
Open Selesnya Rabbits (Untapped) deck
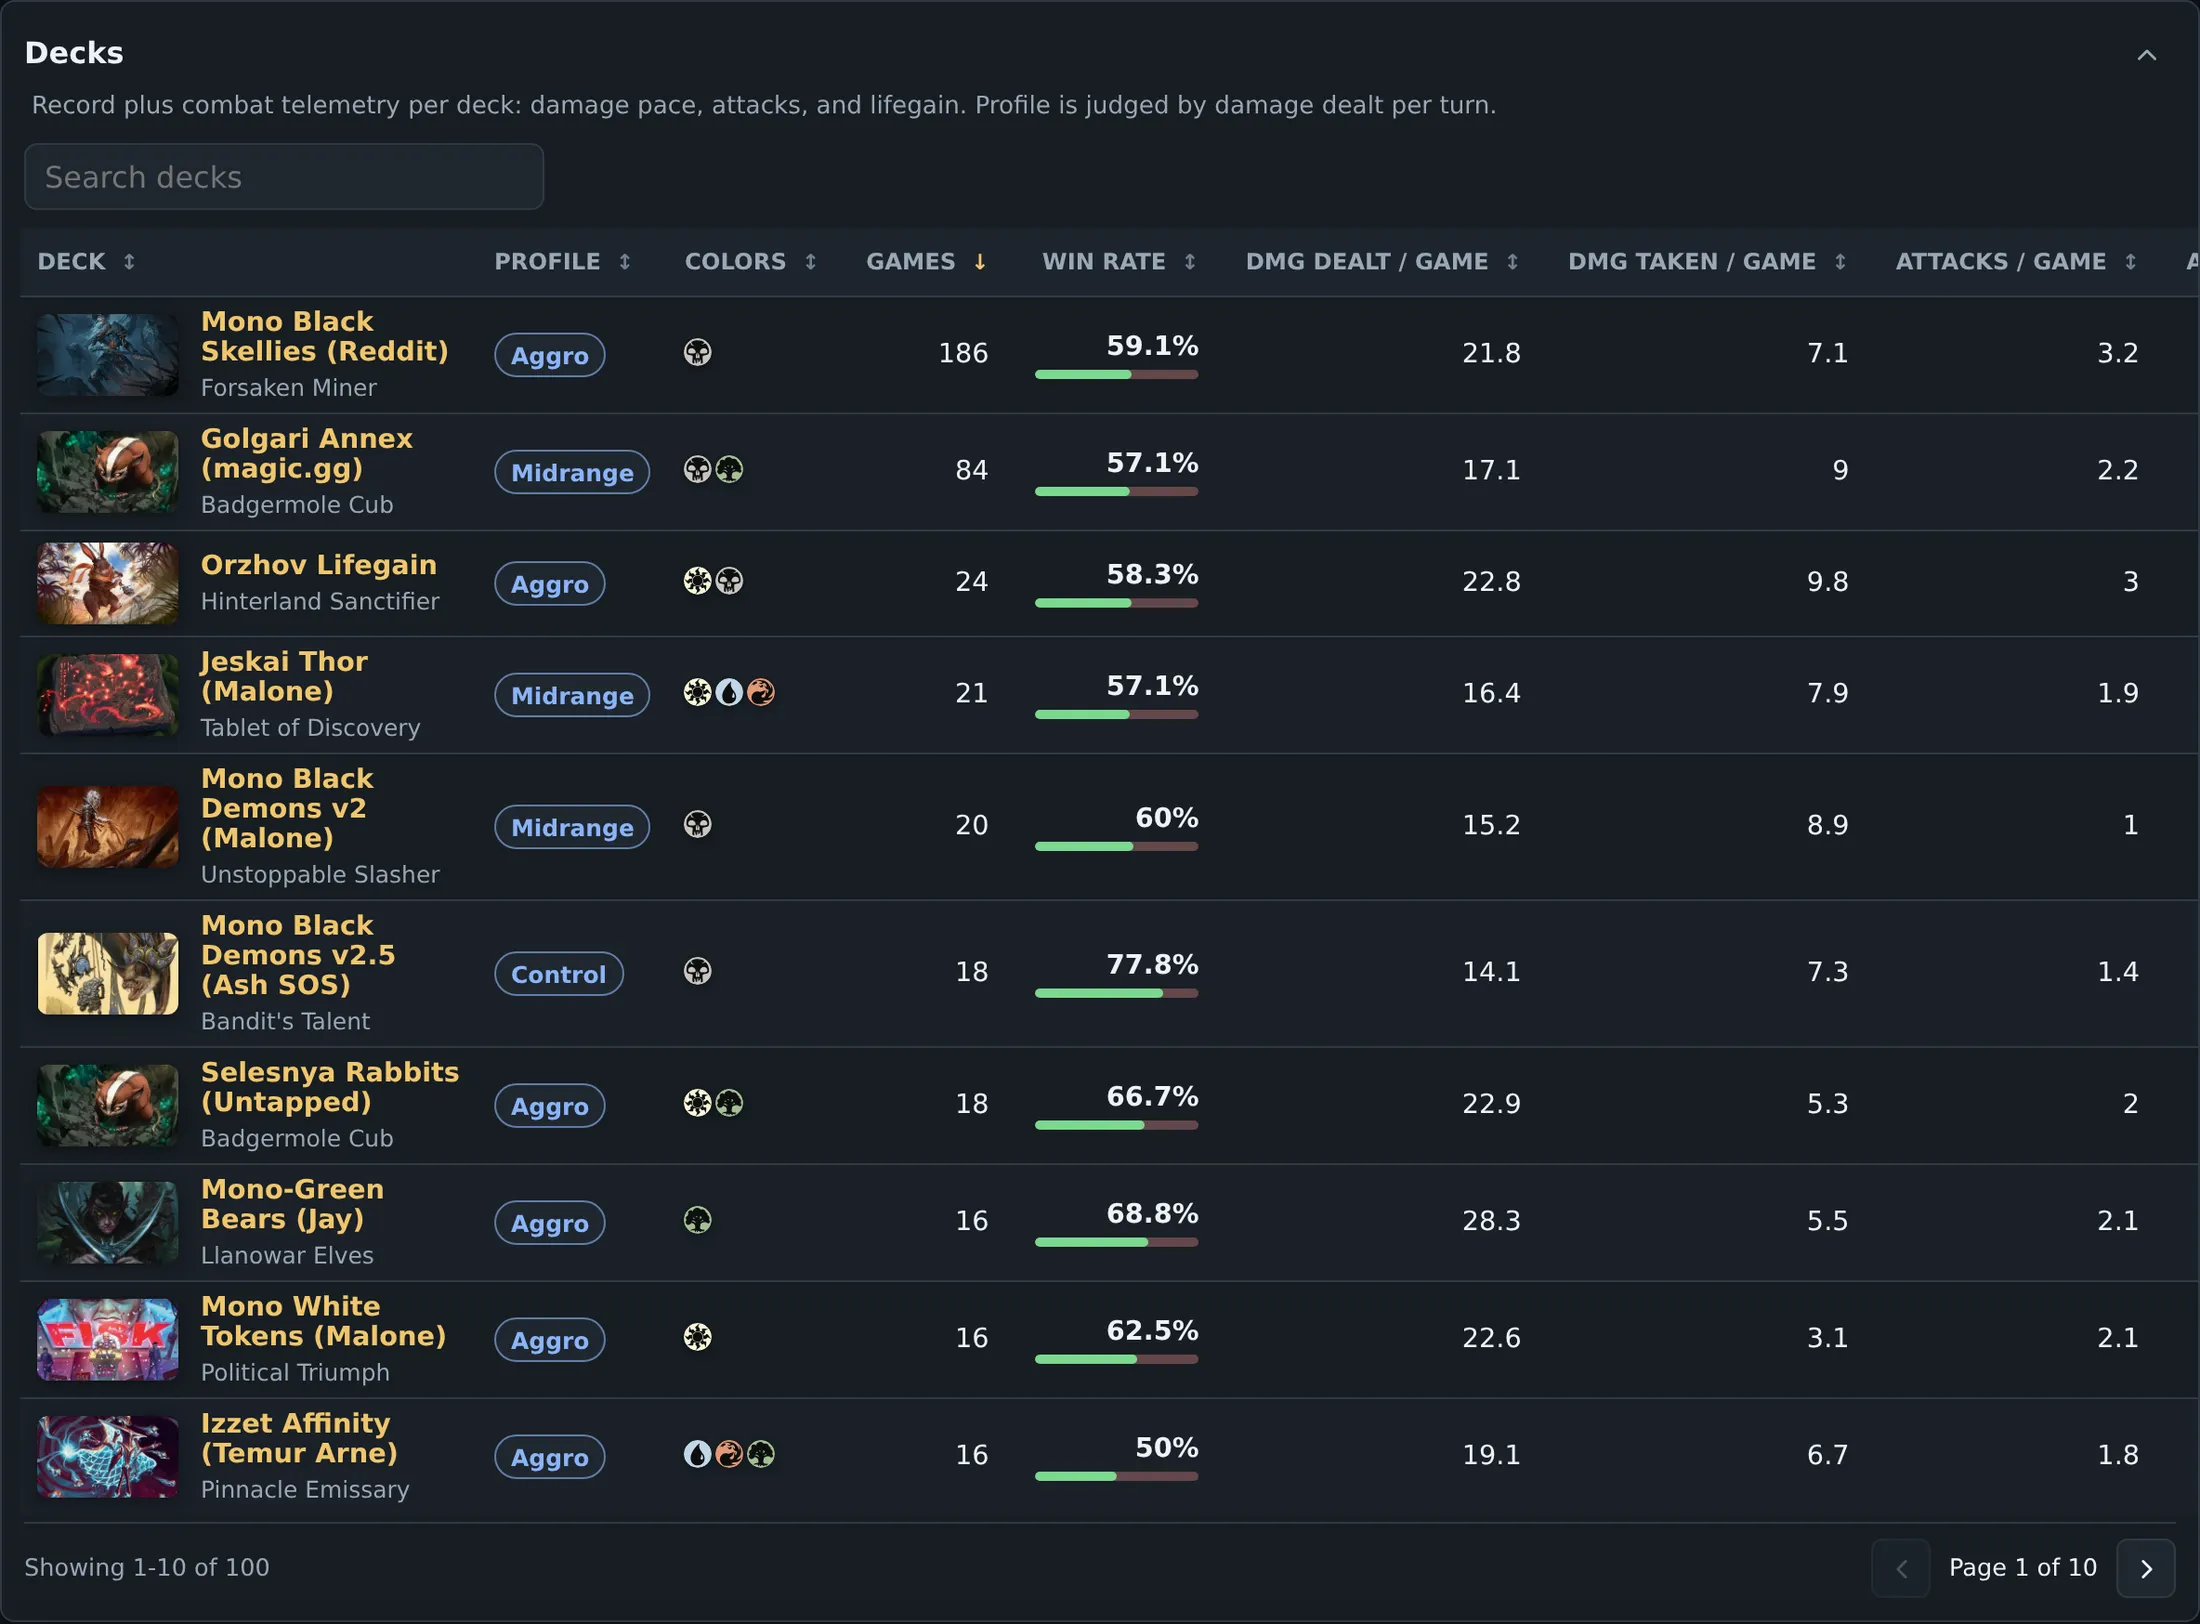pyautogui.click(x=330, y=1087)
